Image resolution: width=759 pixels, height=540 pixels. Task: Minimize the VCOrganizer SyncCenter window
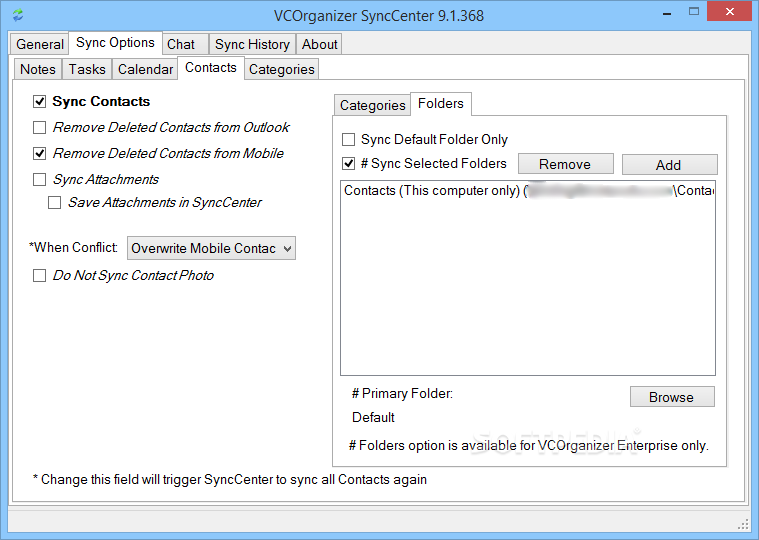(667, 14)
